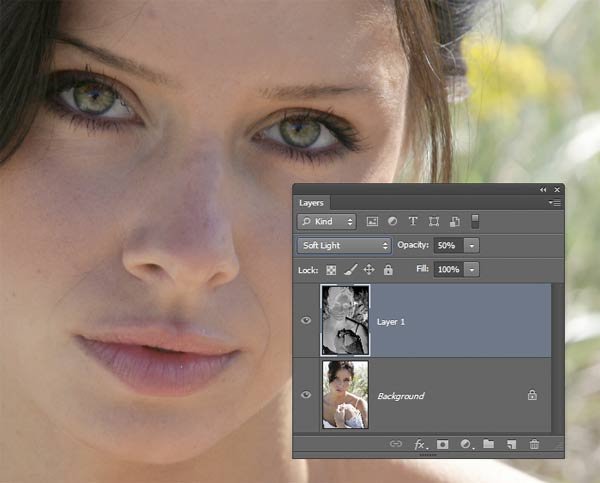Image resolution: width=600 pixels, height=483 pixels.
Task: Hide Layer 1 with its eye icon
Action: pyautogui.click(x=306, y=321)
